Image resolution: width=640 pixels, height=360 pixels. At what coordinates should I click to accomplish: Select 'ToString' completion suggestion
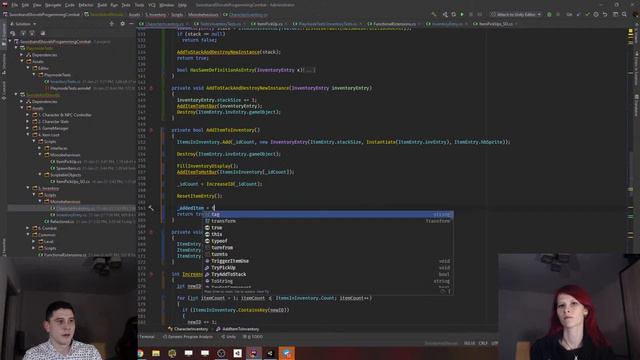click(329, 281)
